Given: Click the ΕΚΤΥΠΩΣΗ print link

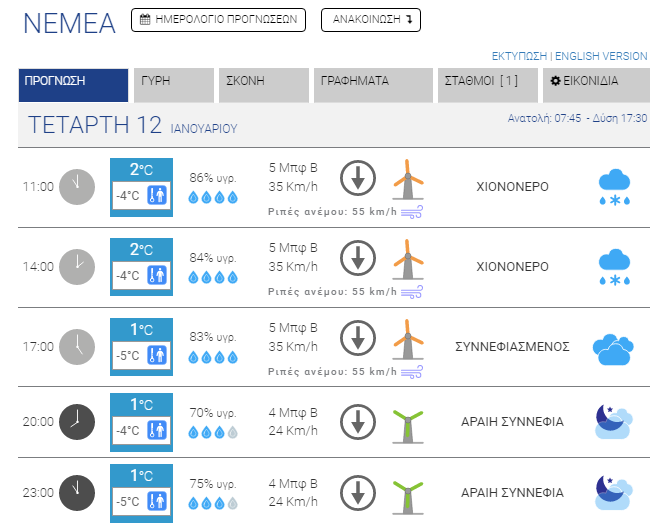Looking at the screenshot, I should click(519, 56).
